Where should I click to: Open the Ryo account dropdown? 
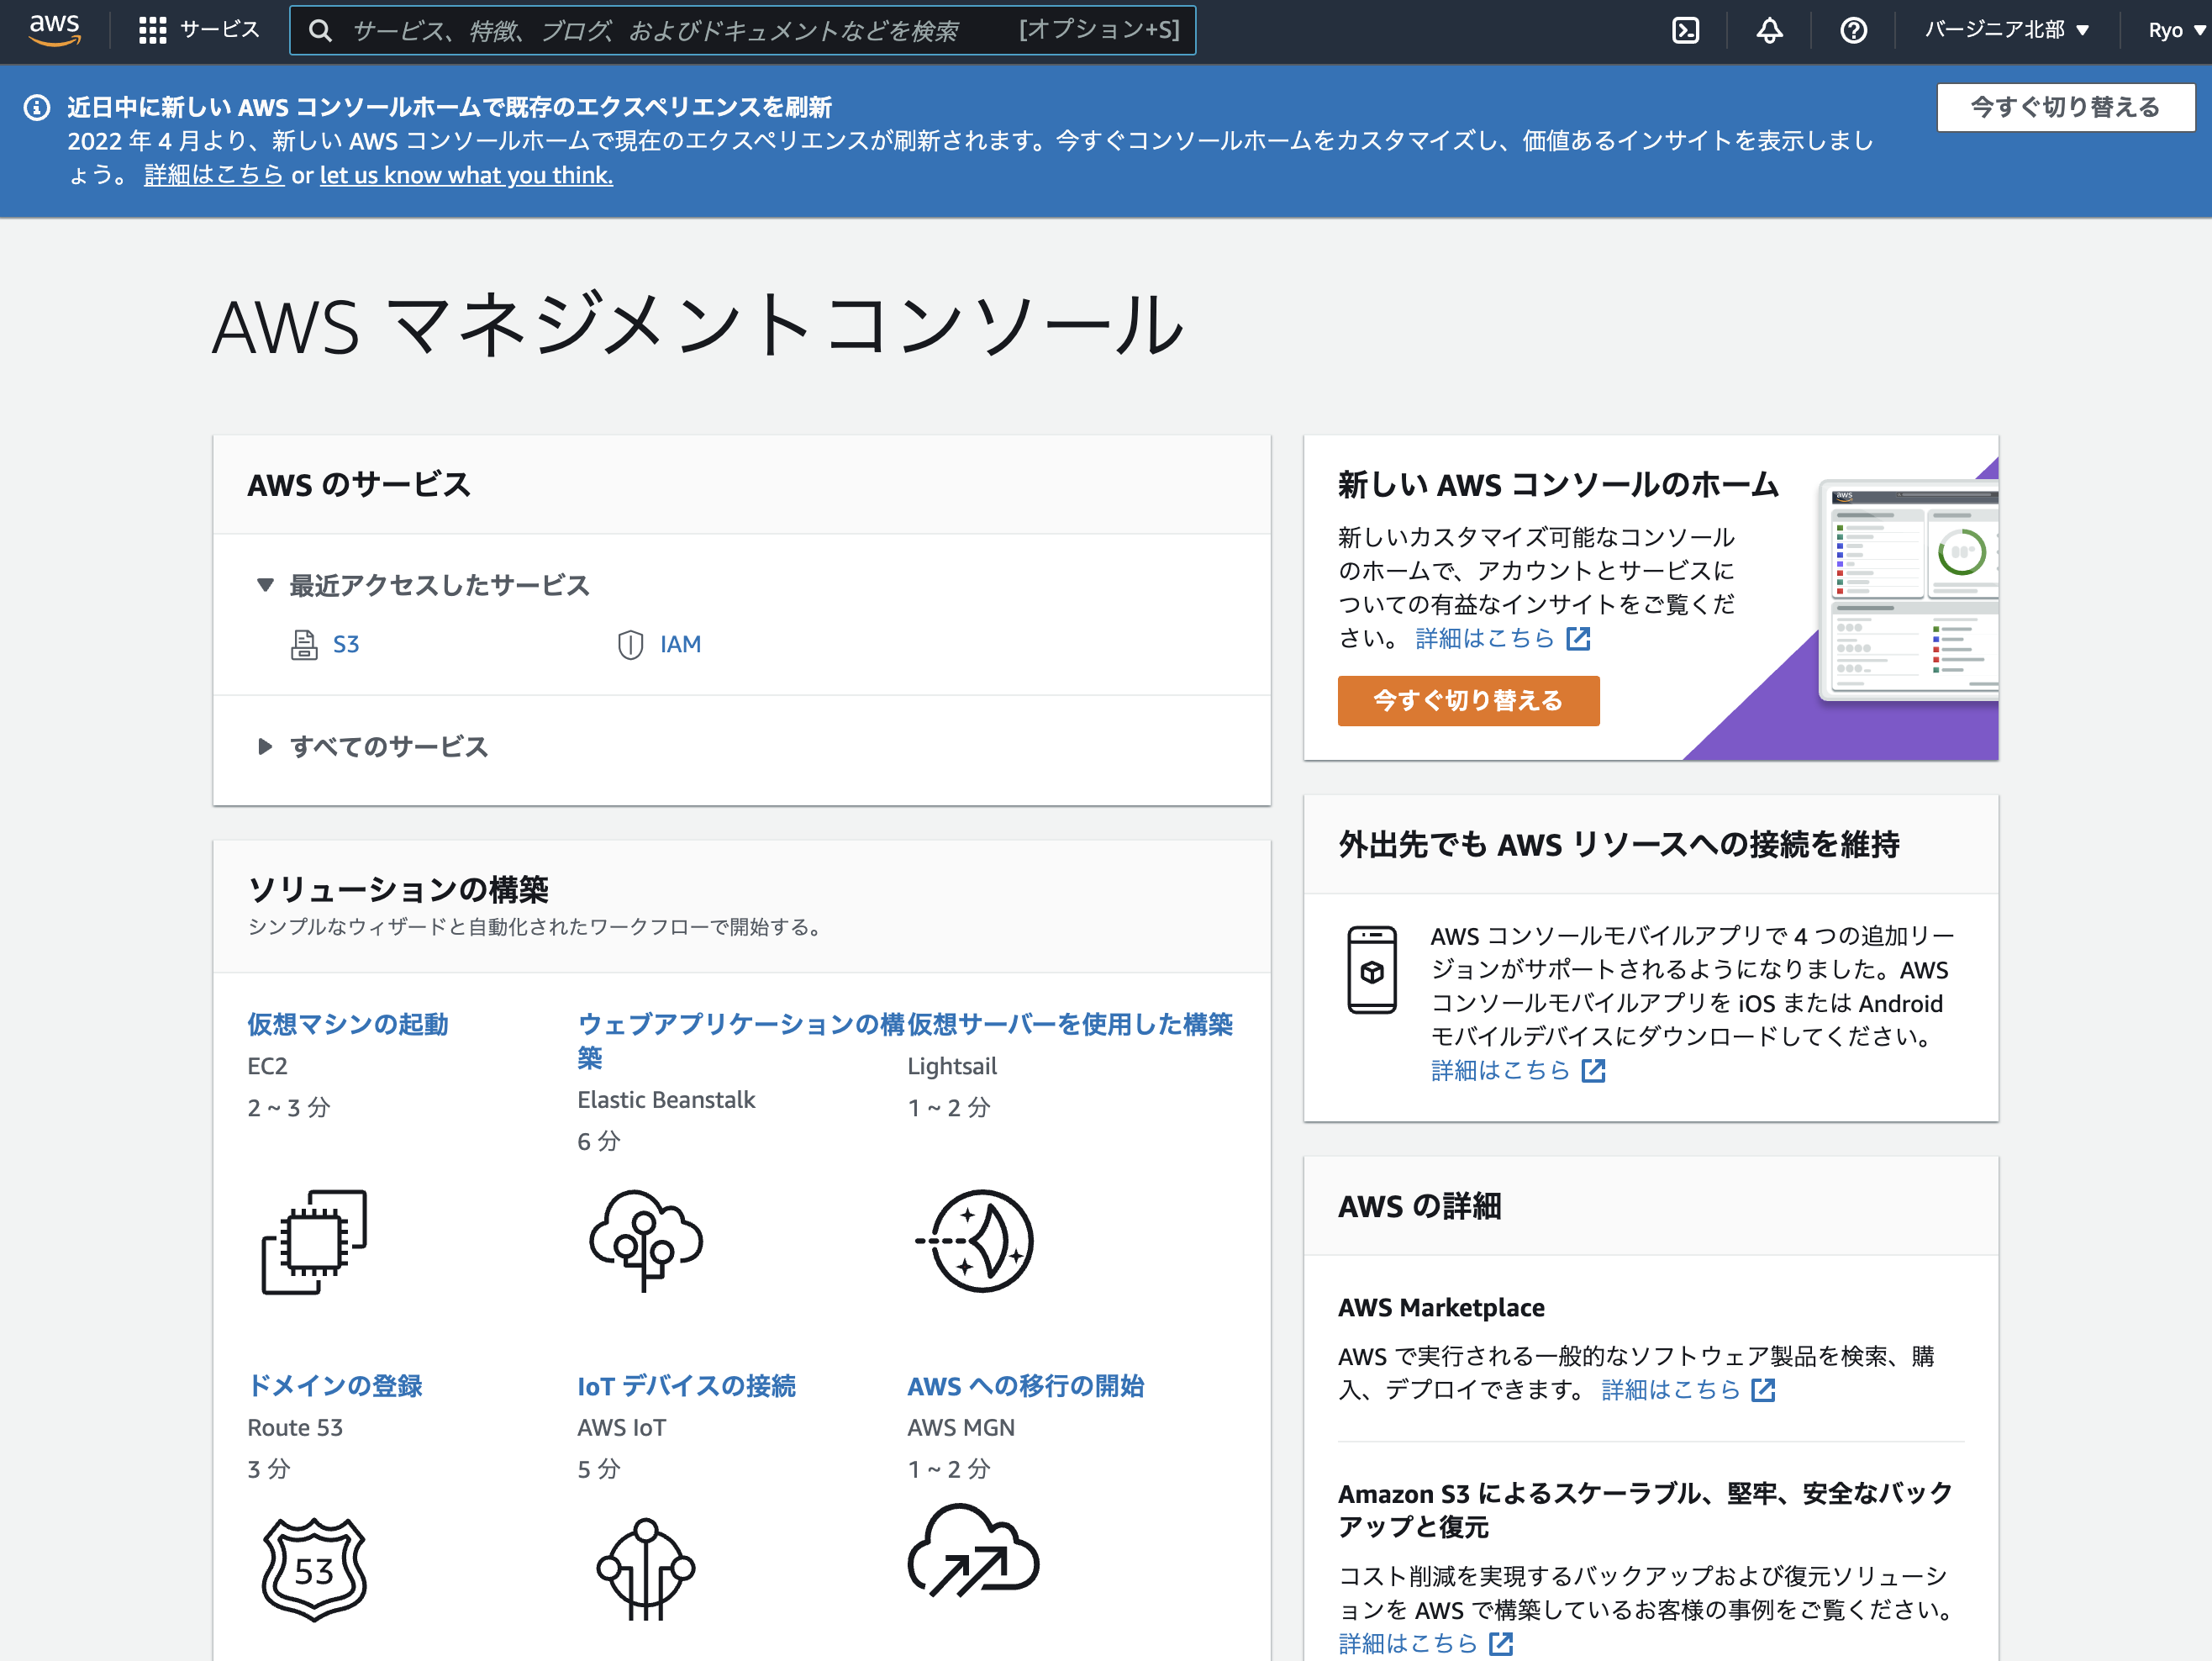click(x=2175, y=30)
